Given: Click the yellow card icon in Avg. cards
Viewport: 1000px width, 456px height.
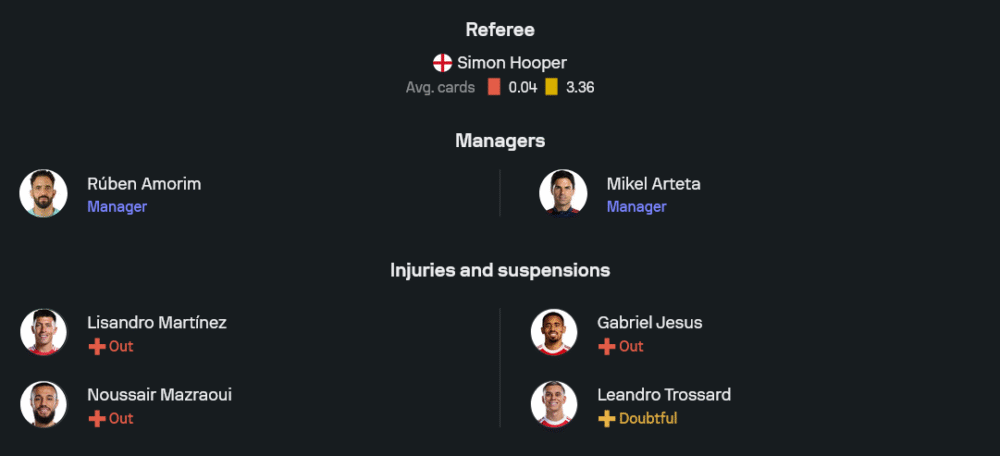Looking at the screenshot, I should tap(551, 87).
